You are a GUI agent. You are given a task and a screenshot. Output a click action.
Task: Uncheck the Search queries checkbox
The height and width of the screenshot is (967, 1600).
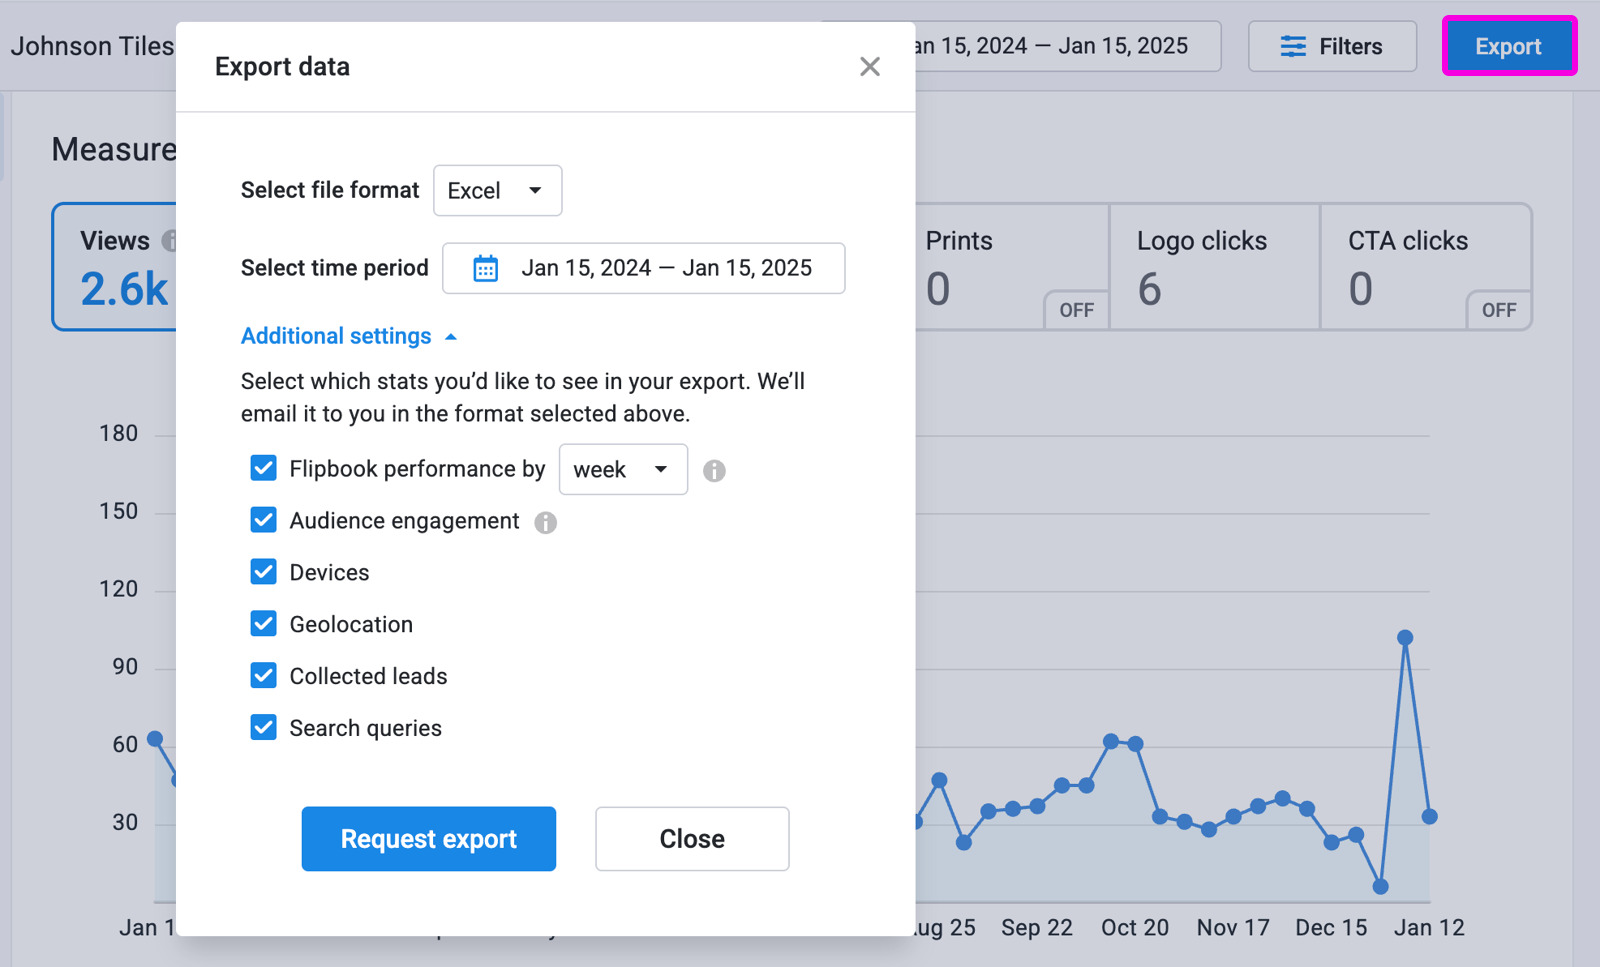(x=263, y=727)
